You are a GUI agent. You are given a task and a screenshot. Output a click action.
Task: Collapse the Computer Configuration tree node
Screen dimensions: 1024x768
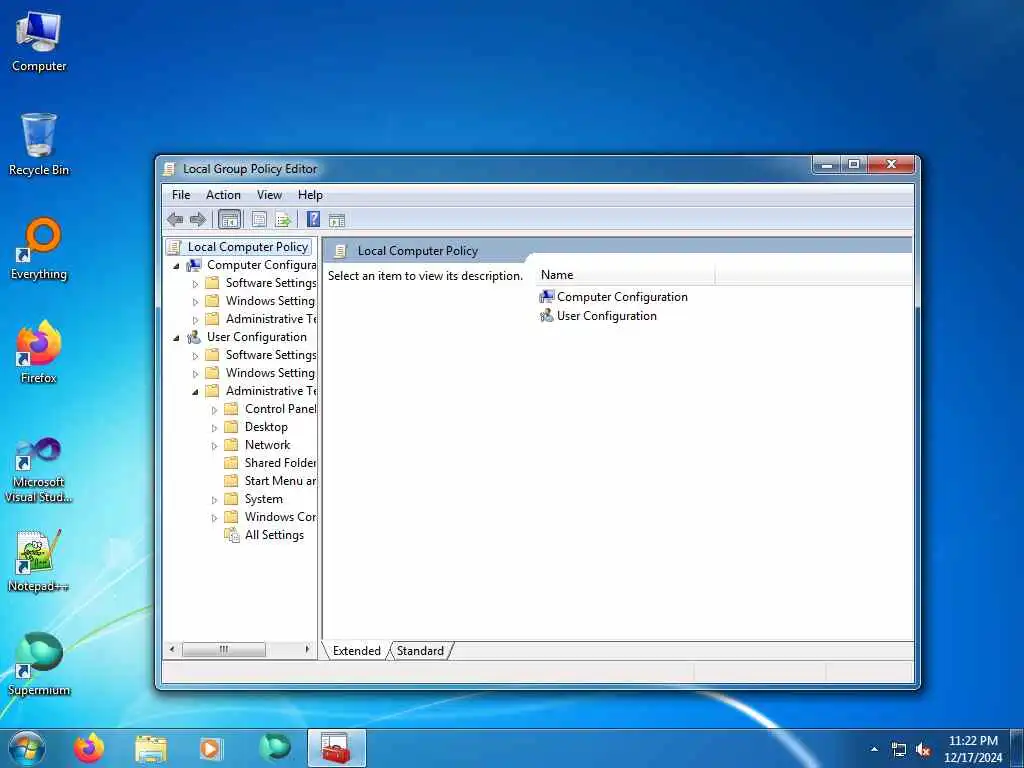click(176, 266)
